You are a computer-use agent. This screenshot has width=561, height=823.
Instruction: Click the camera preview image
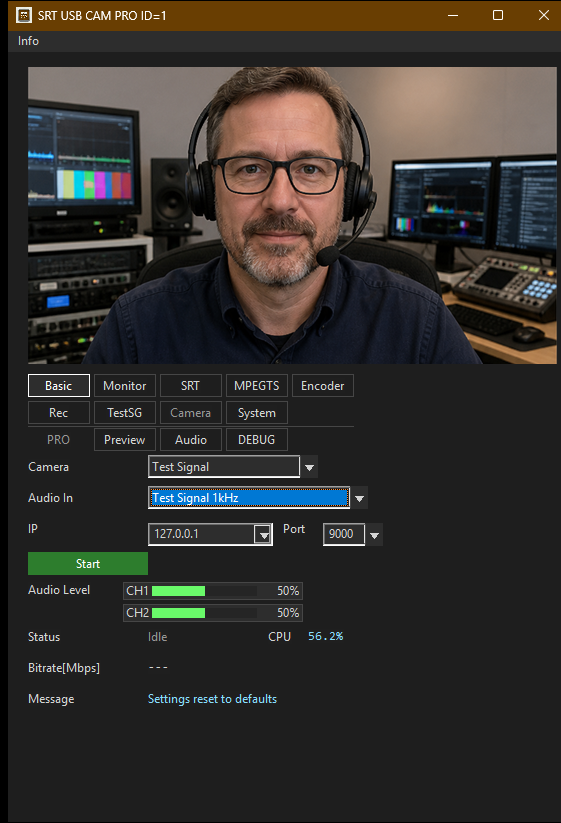click(x=292, y=215)
